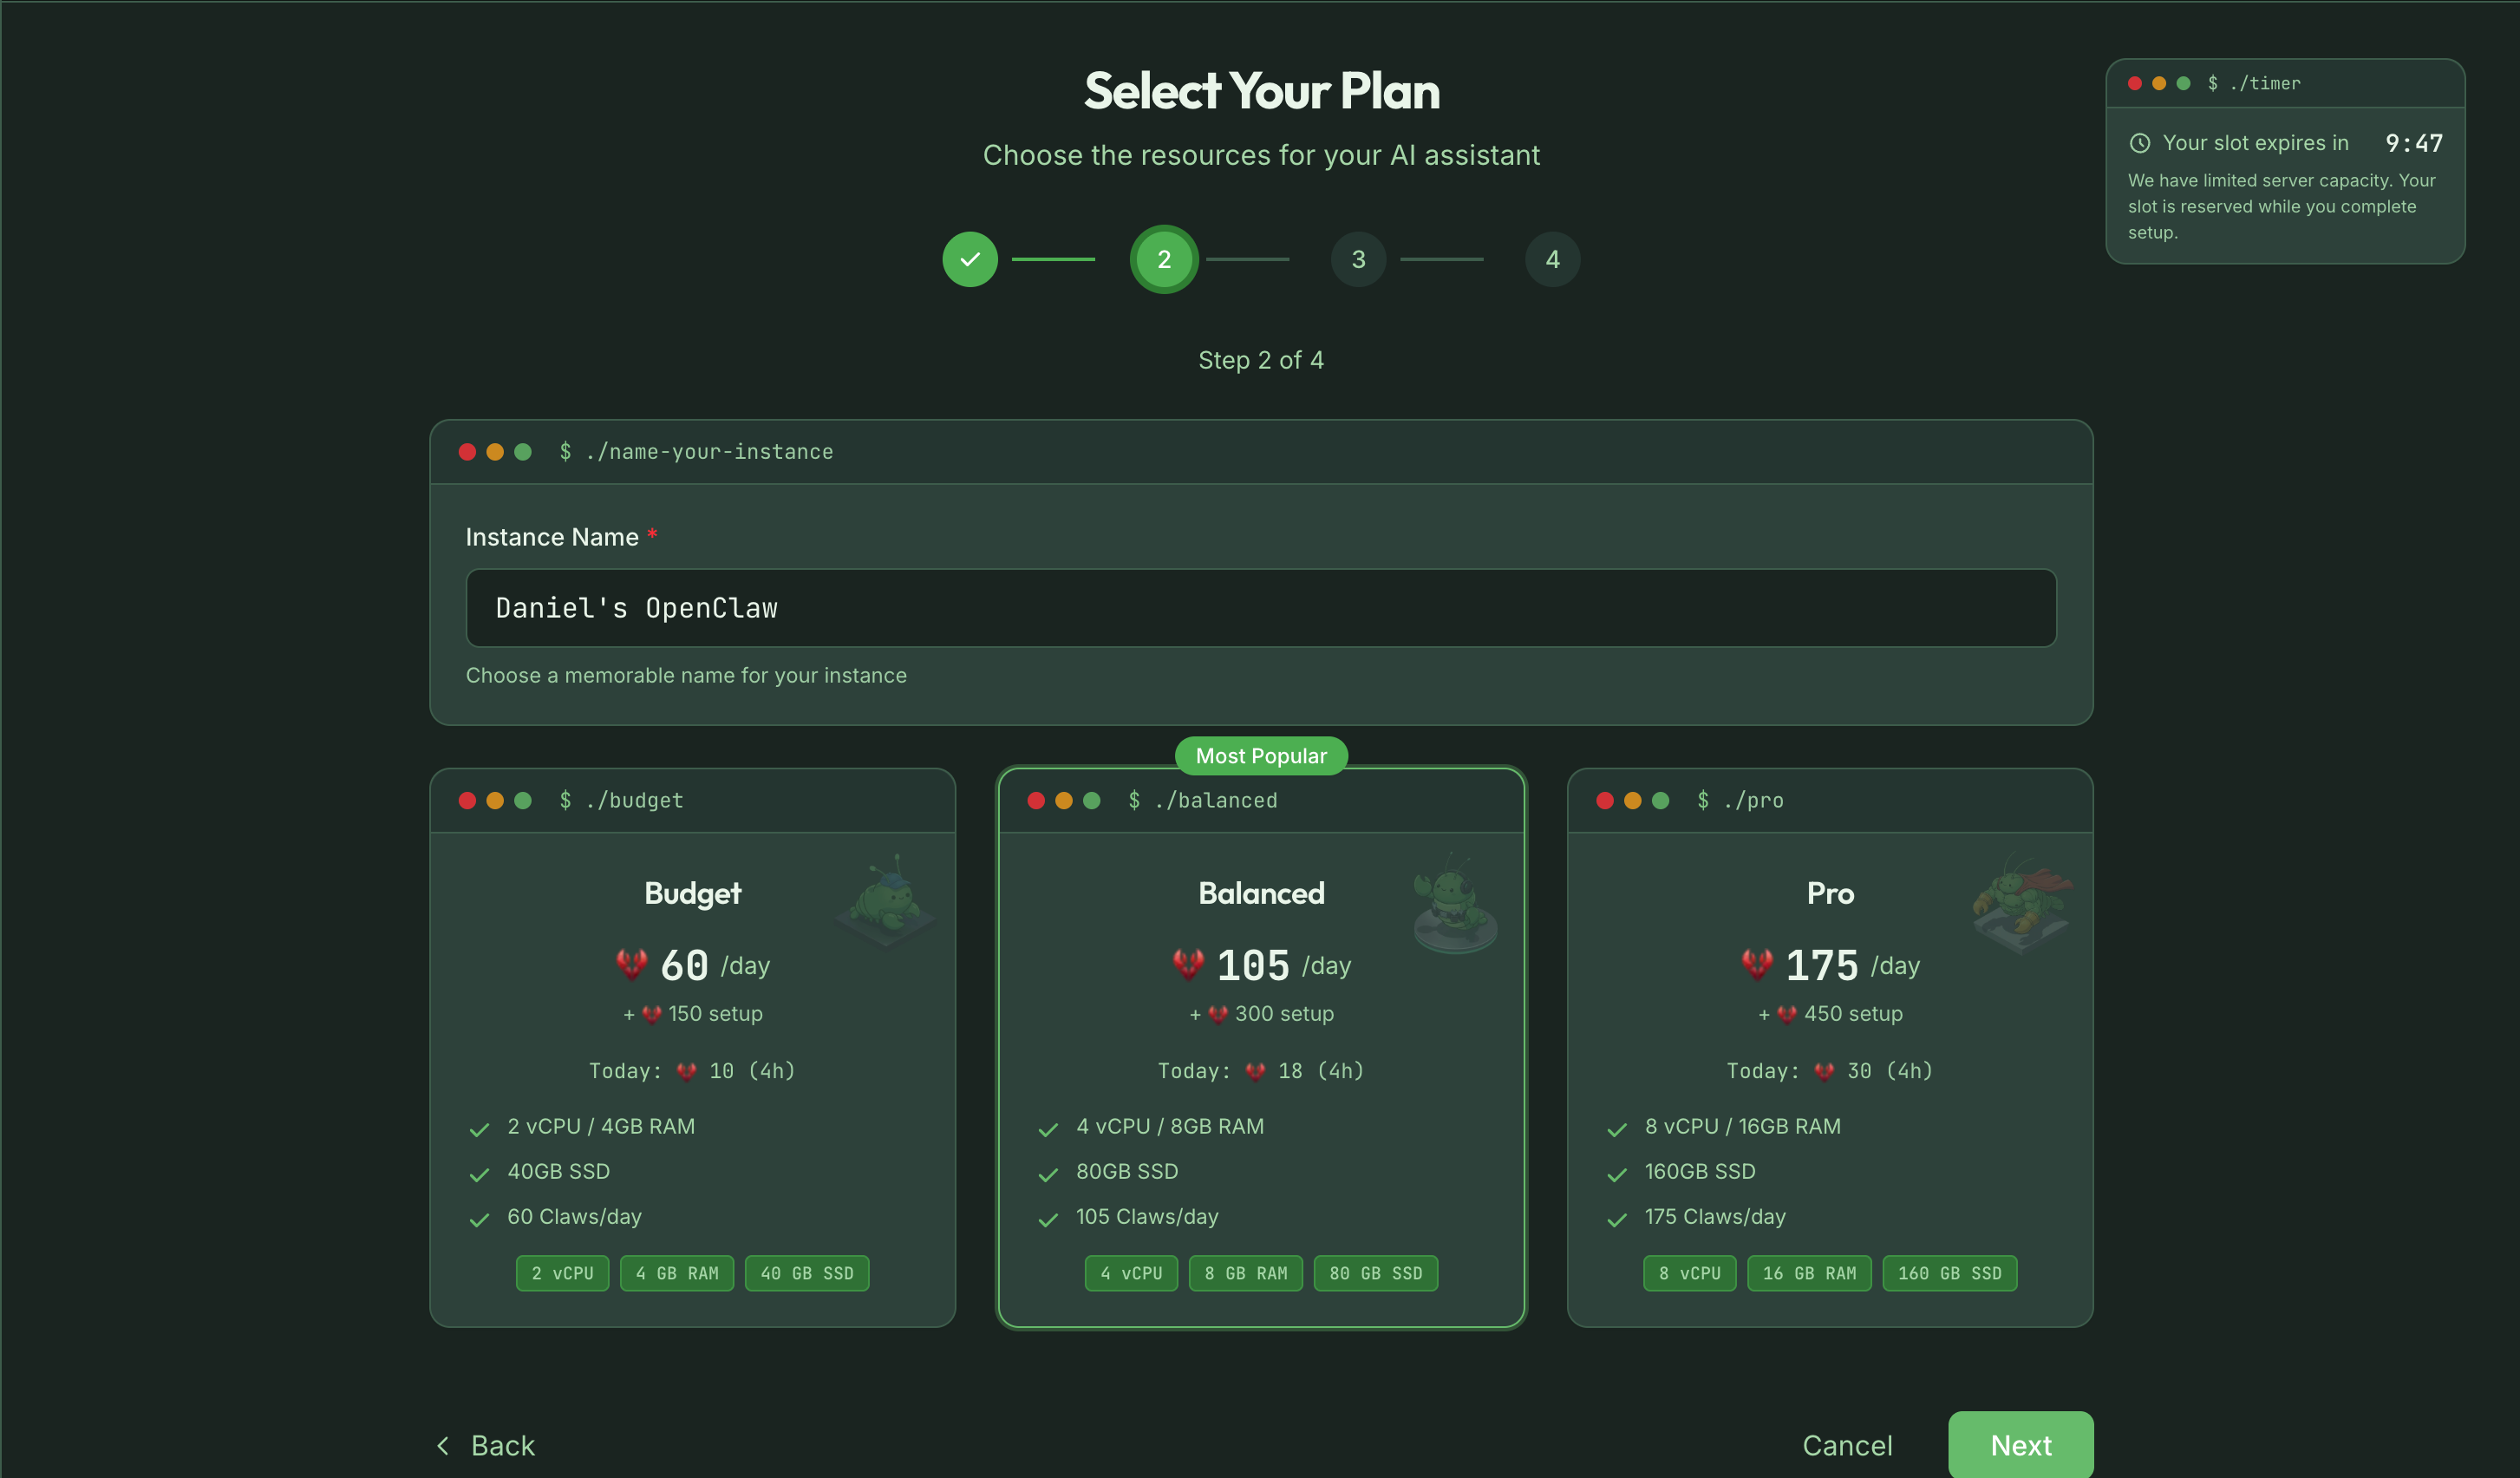Click the step 4 circle in the progress bar
This screenshot has width=2520, height=1478.
pyautogui.click(x=1552, y=258)
